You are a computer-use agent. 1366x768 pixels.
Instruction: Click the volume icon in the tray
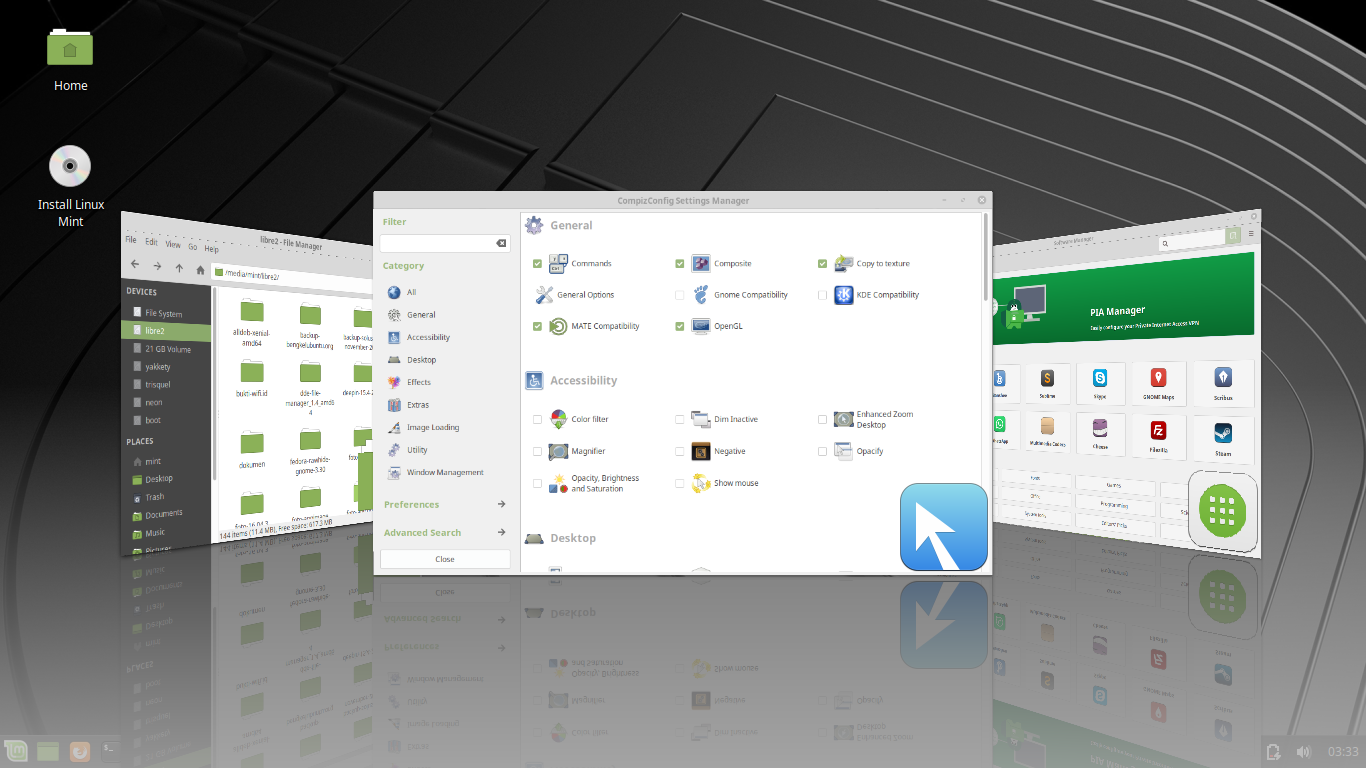click(1304, 751)
